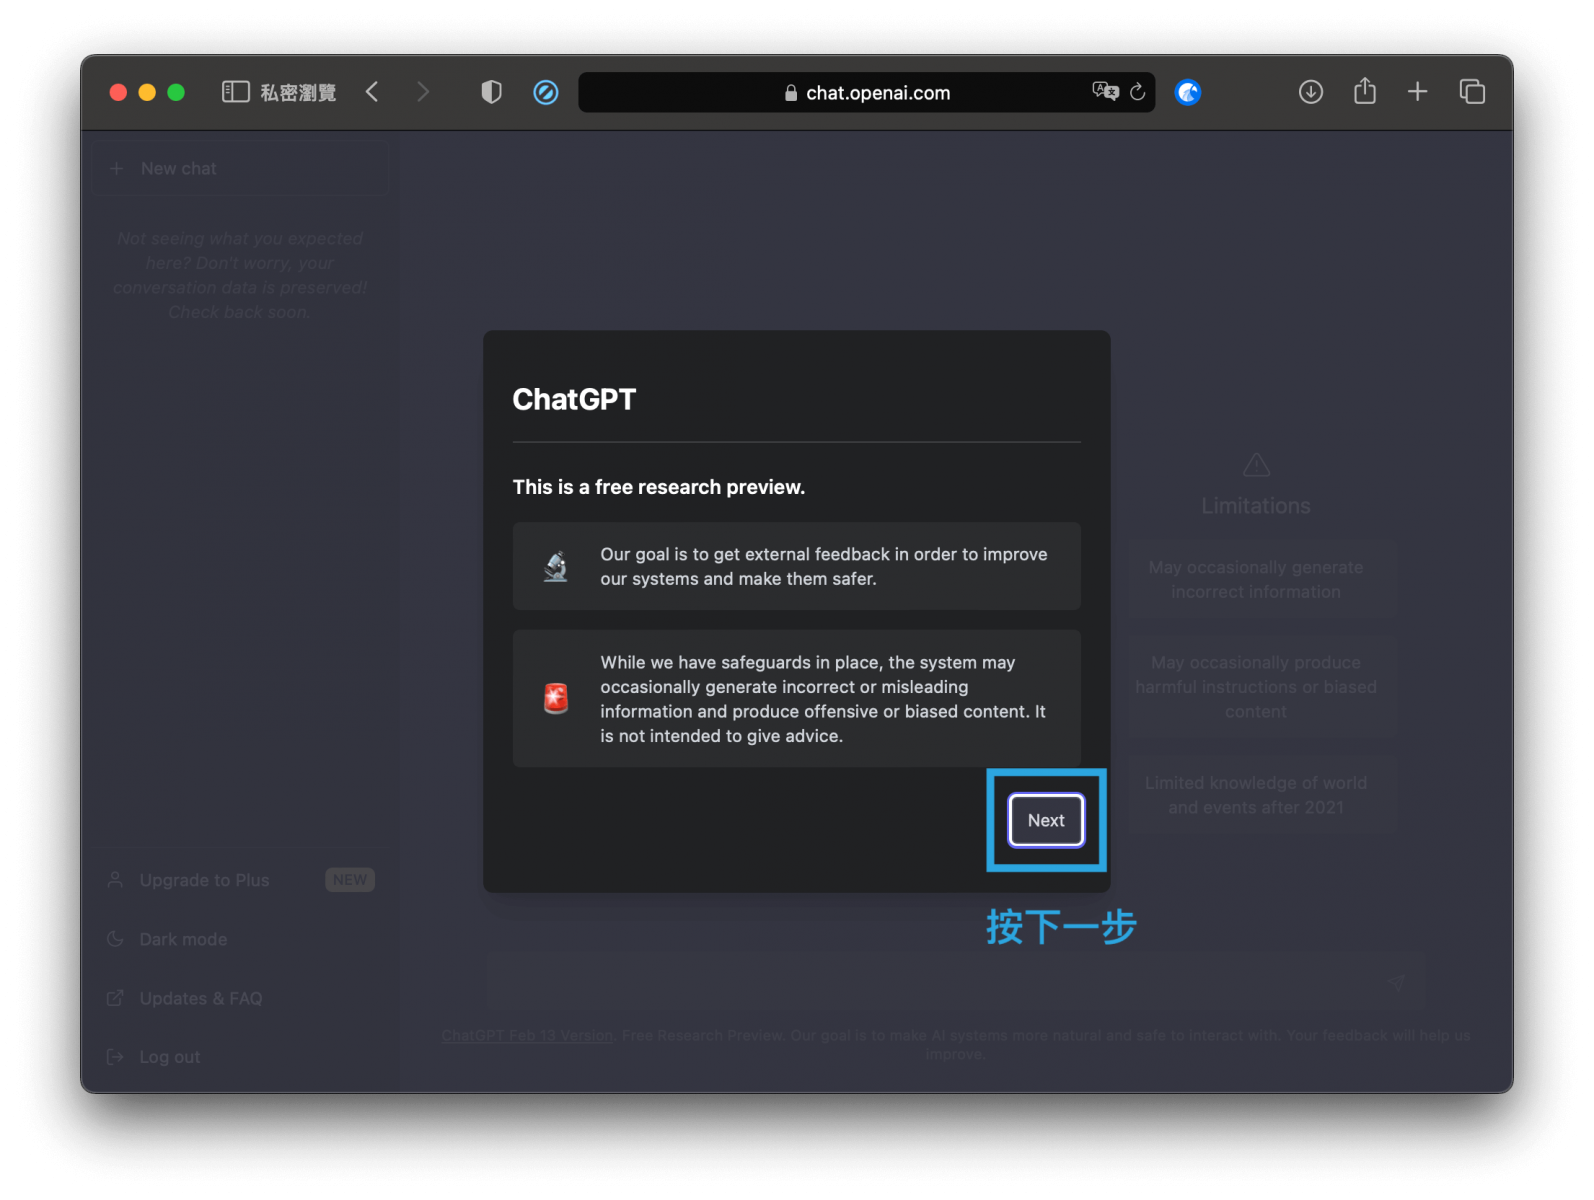Viewport: 1594px width, 1200px height.
Task: Choose Log out in the sidebar
Action: pos(241,1057)
